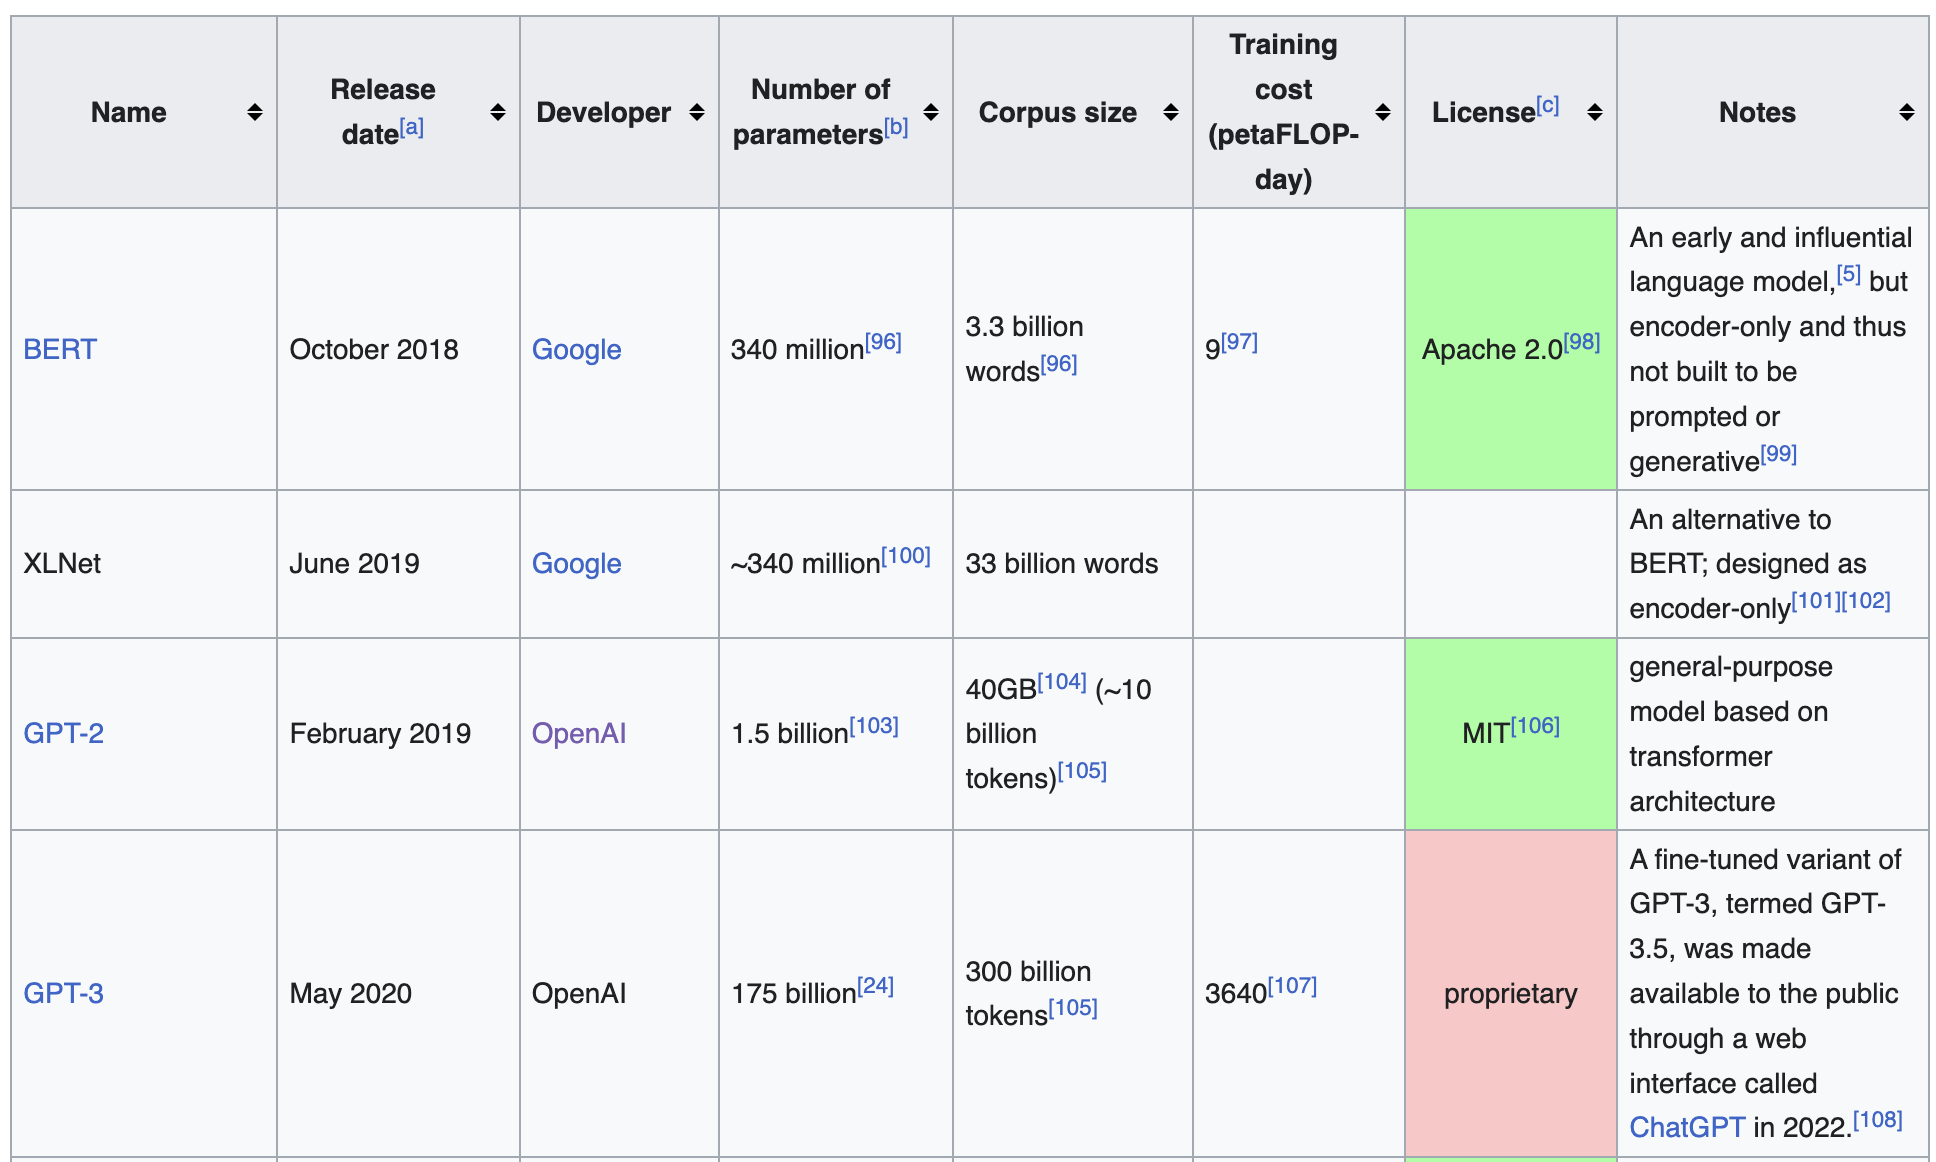
Task: Open the ChatGPT link in Notes
Action: (1686, 1127)
